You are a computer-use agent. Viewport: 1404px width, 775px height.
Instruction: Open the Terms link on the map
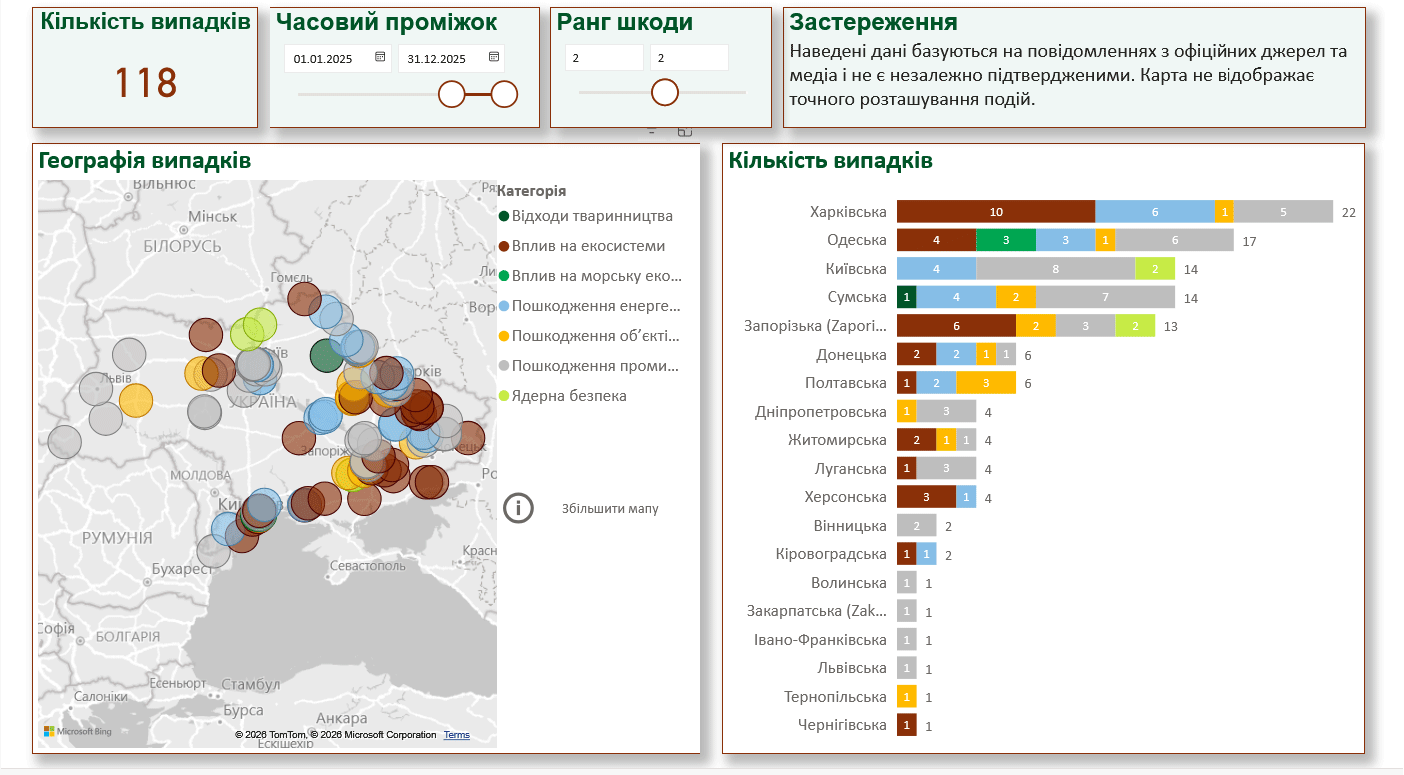coord(456,735)
